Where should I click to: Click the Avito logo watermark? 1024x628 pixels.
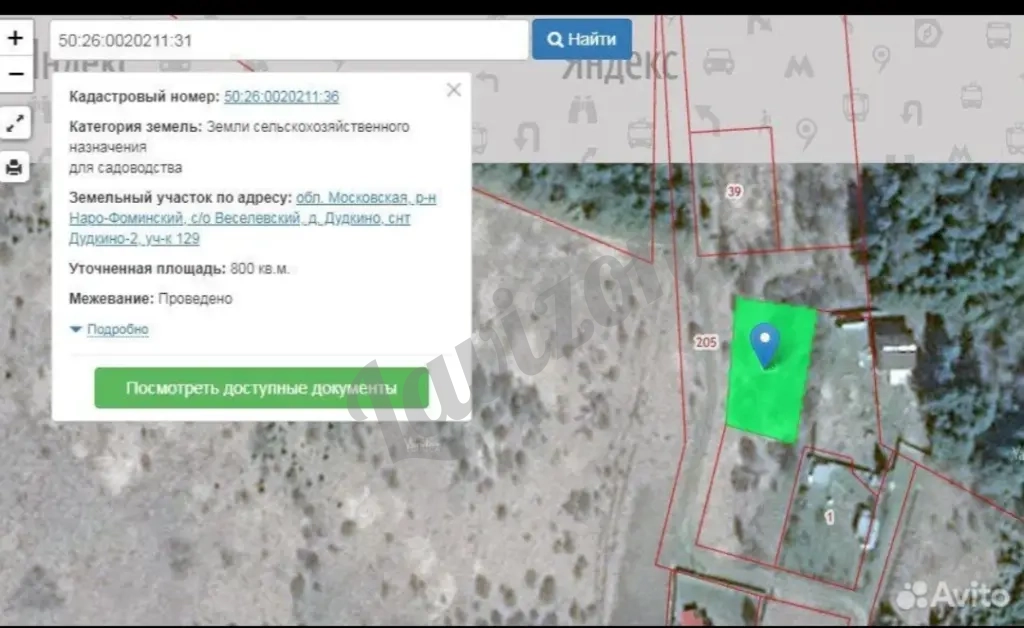click(x=953, y=597)
